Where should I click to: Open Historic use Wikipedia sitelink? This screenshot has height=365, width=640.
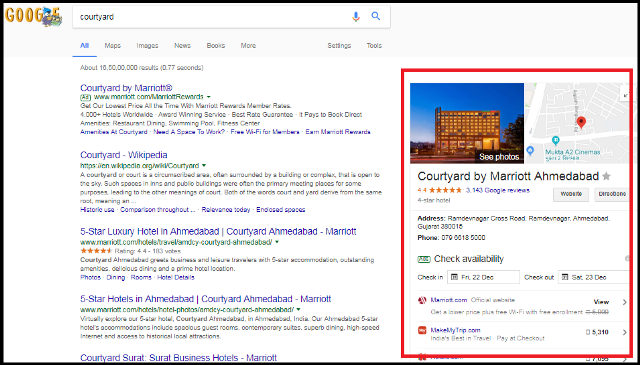[97, 210]
